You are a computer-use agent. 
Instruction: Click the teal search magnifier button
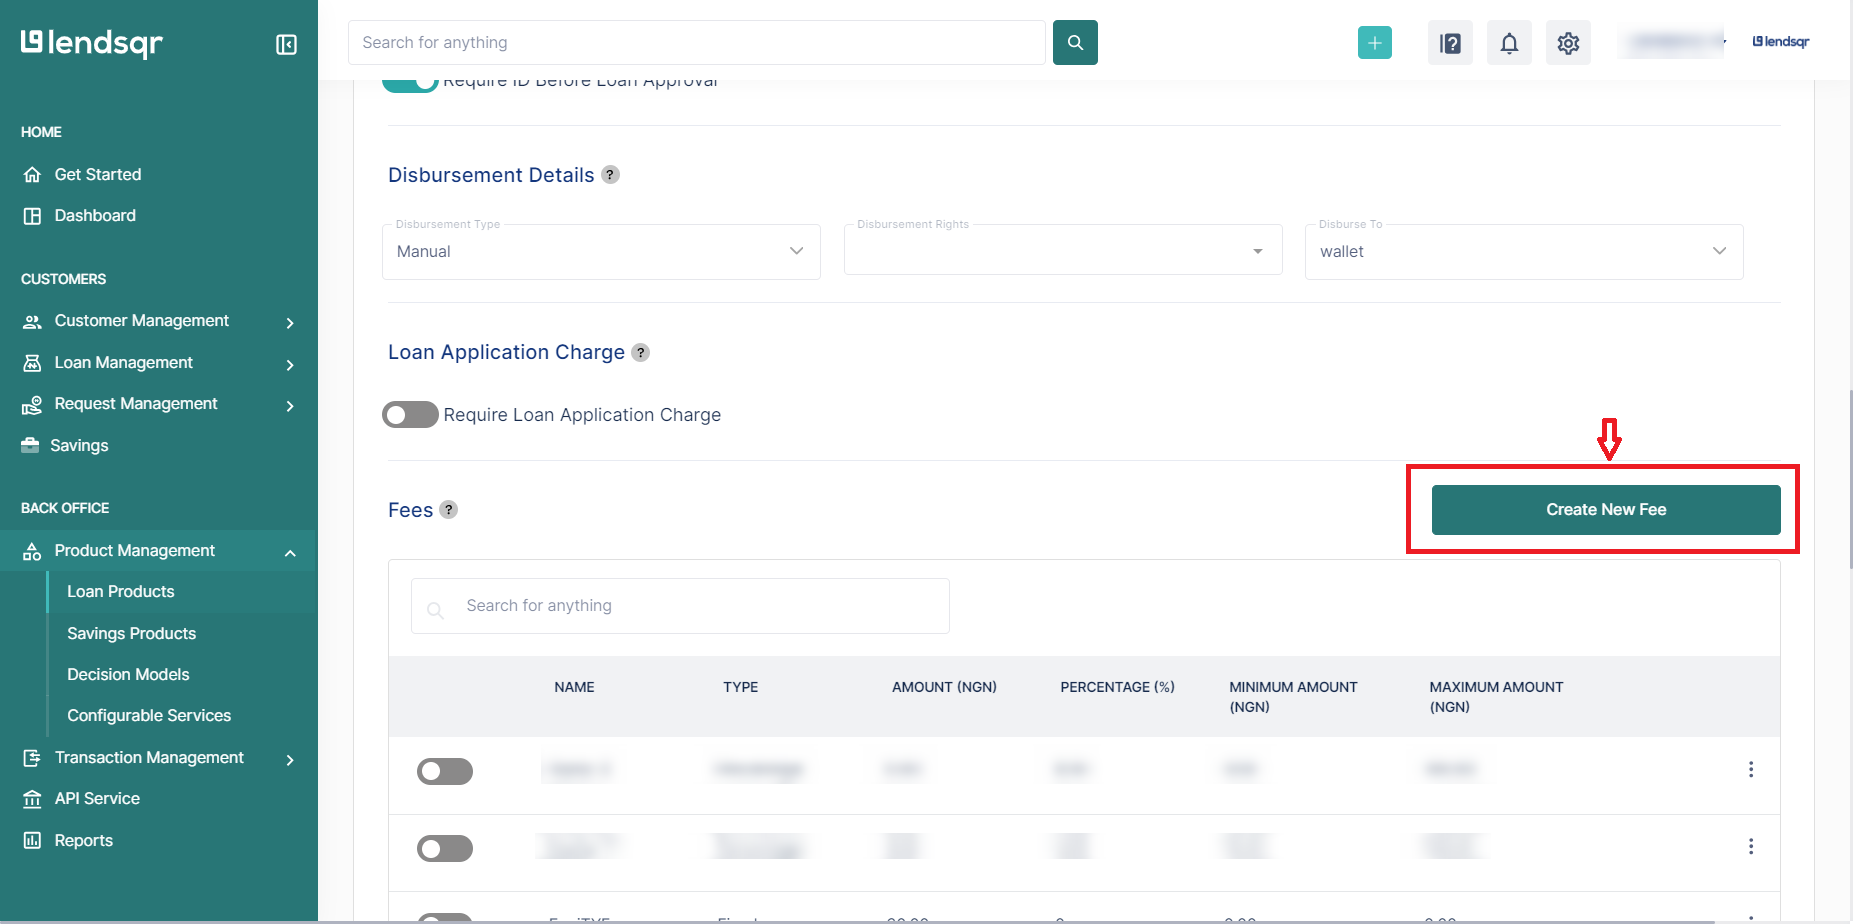(x=1075, y=42)
